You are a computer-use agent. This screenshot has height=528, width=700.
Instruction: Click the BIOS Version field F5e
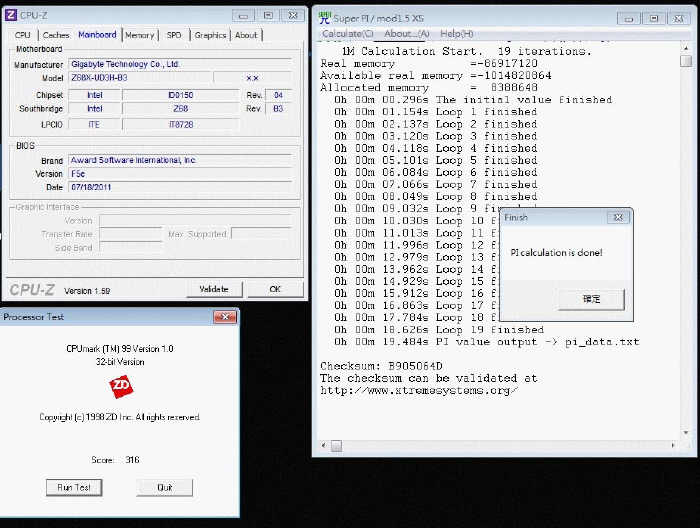(x=180, y=174)
